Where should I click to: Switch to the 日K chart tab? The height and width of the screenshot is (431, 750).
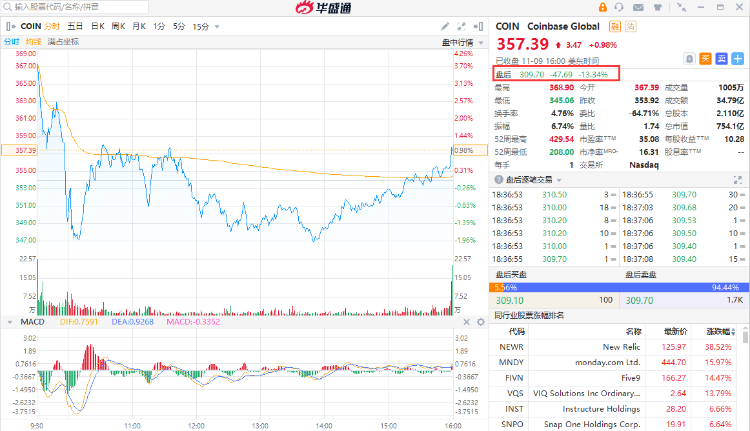click(98, 26)
